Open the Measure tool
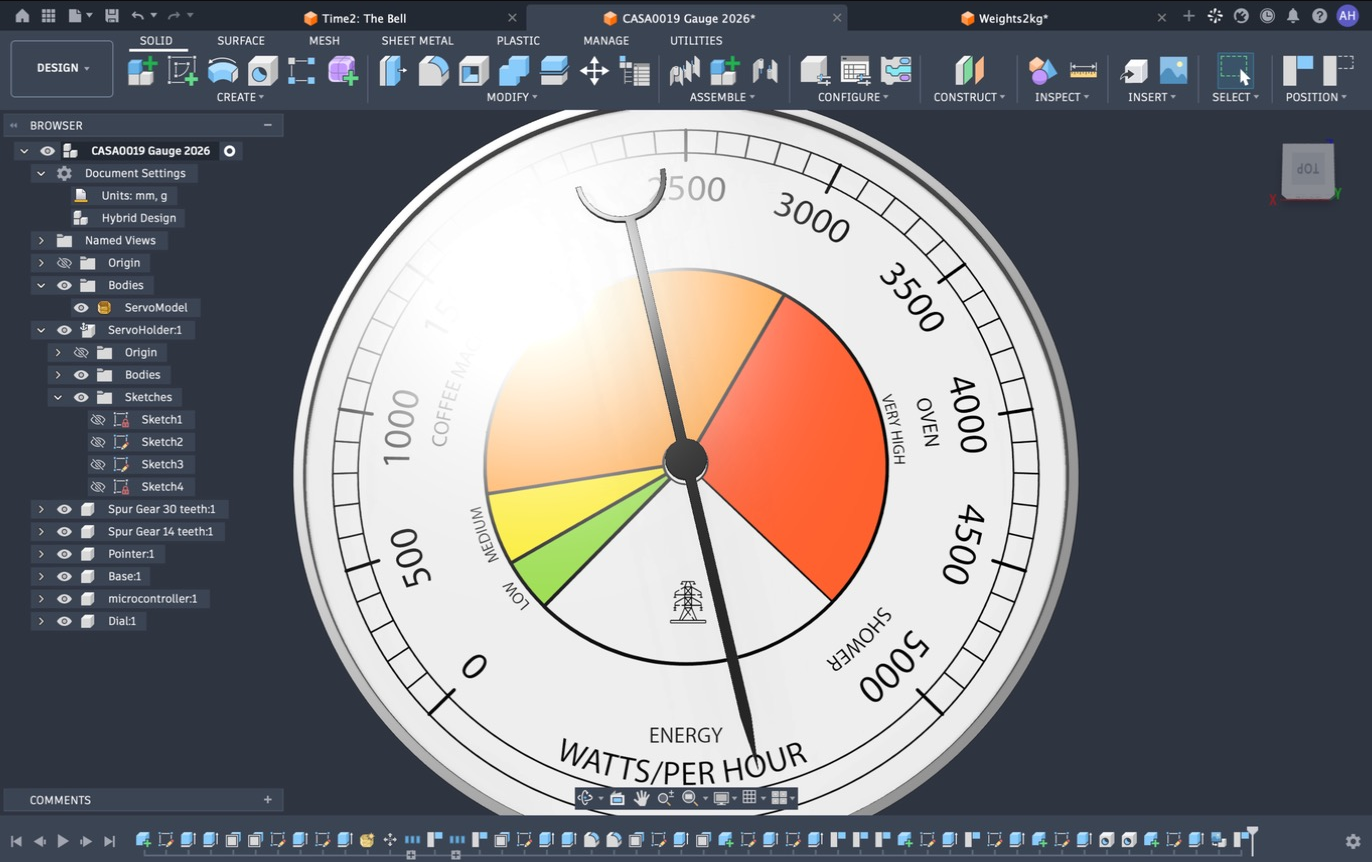 point(1083,71)
